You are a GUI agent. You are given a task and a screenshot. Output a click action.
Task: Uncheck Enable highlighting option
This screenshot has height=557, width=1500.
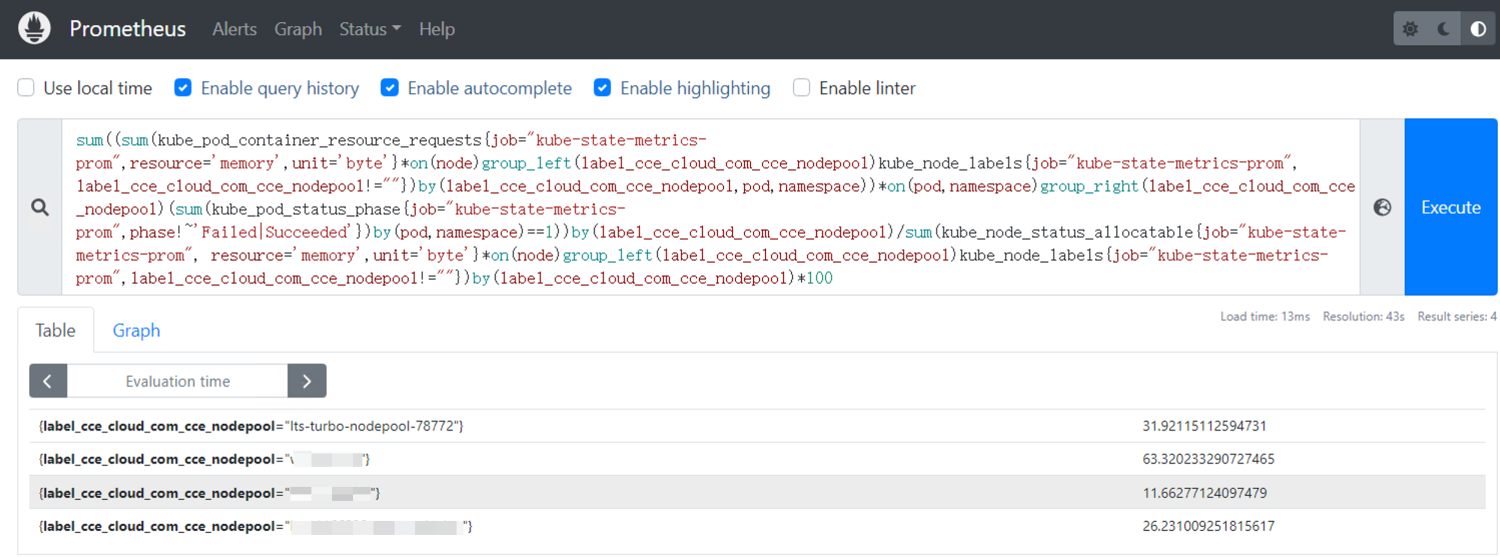(x=602, y=88)
